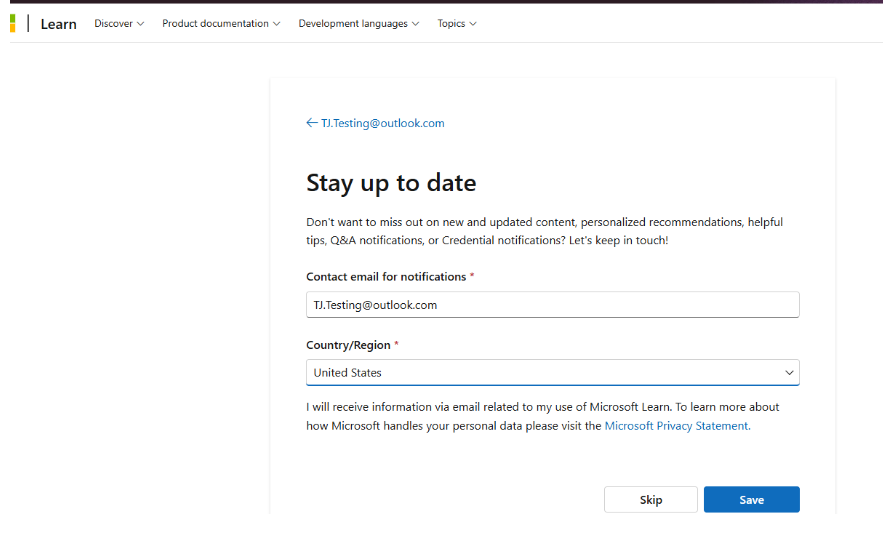The height and width of the screenshot is (551, 883).
Task: Click the Country/Region field label
Action: [348, 345]
